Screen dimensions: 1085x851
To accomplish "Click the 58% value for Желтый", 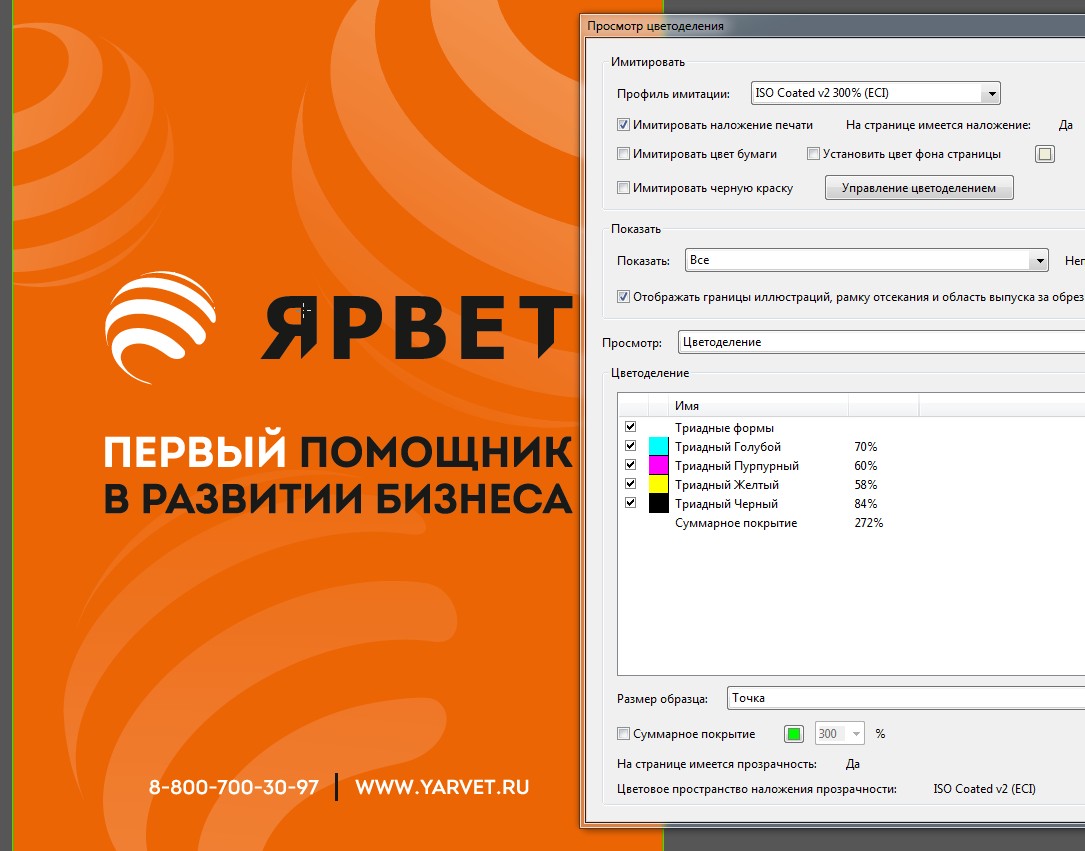I will click(x=866, y=485).
